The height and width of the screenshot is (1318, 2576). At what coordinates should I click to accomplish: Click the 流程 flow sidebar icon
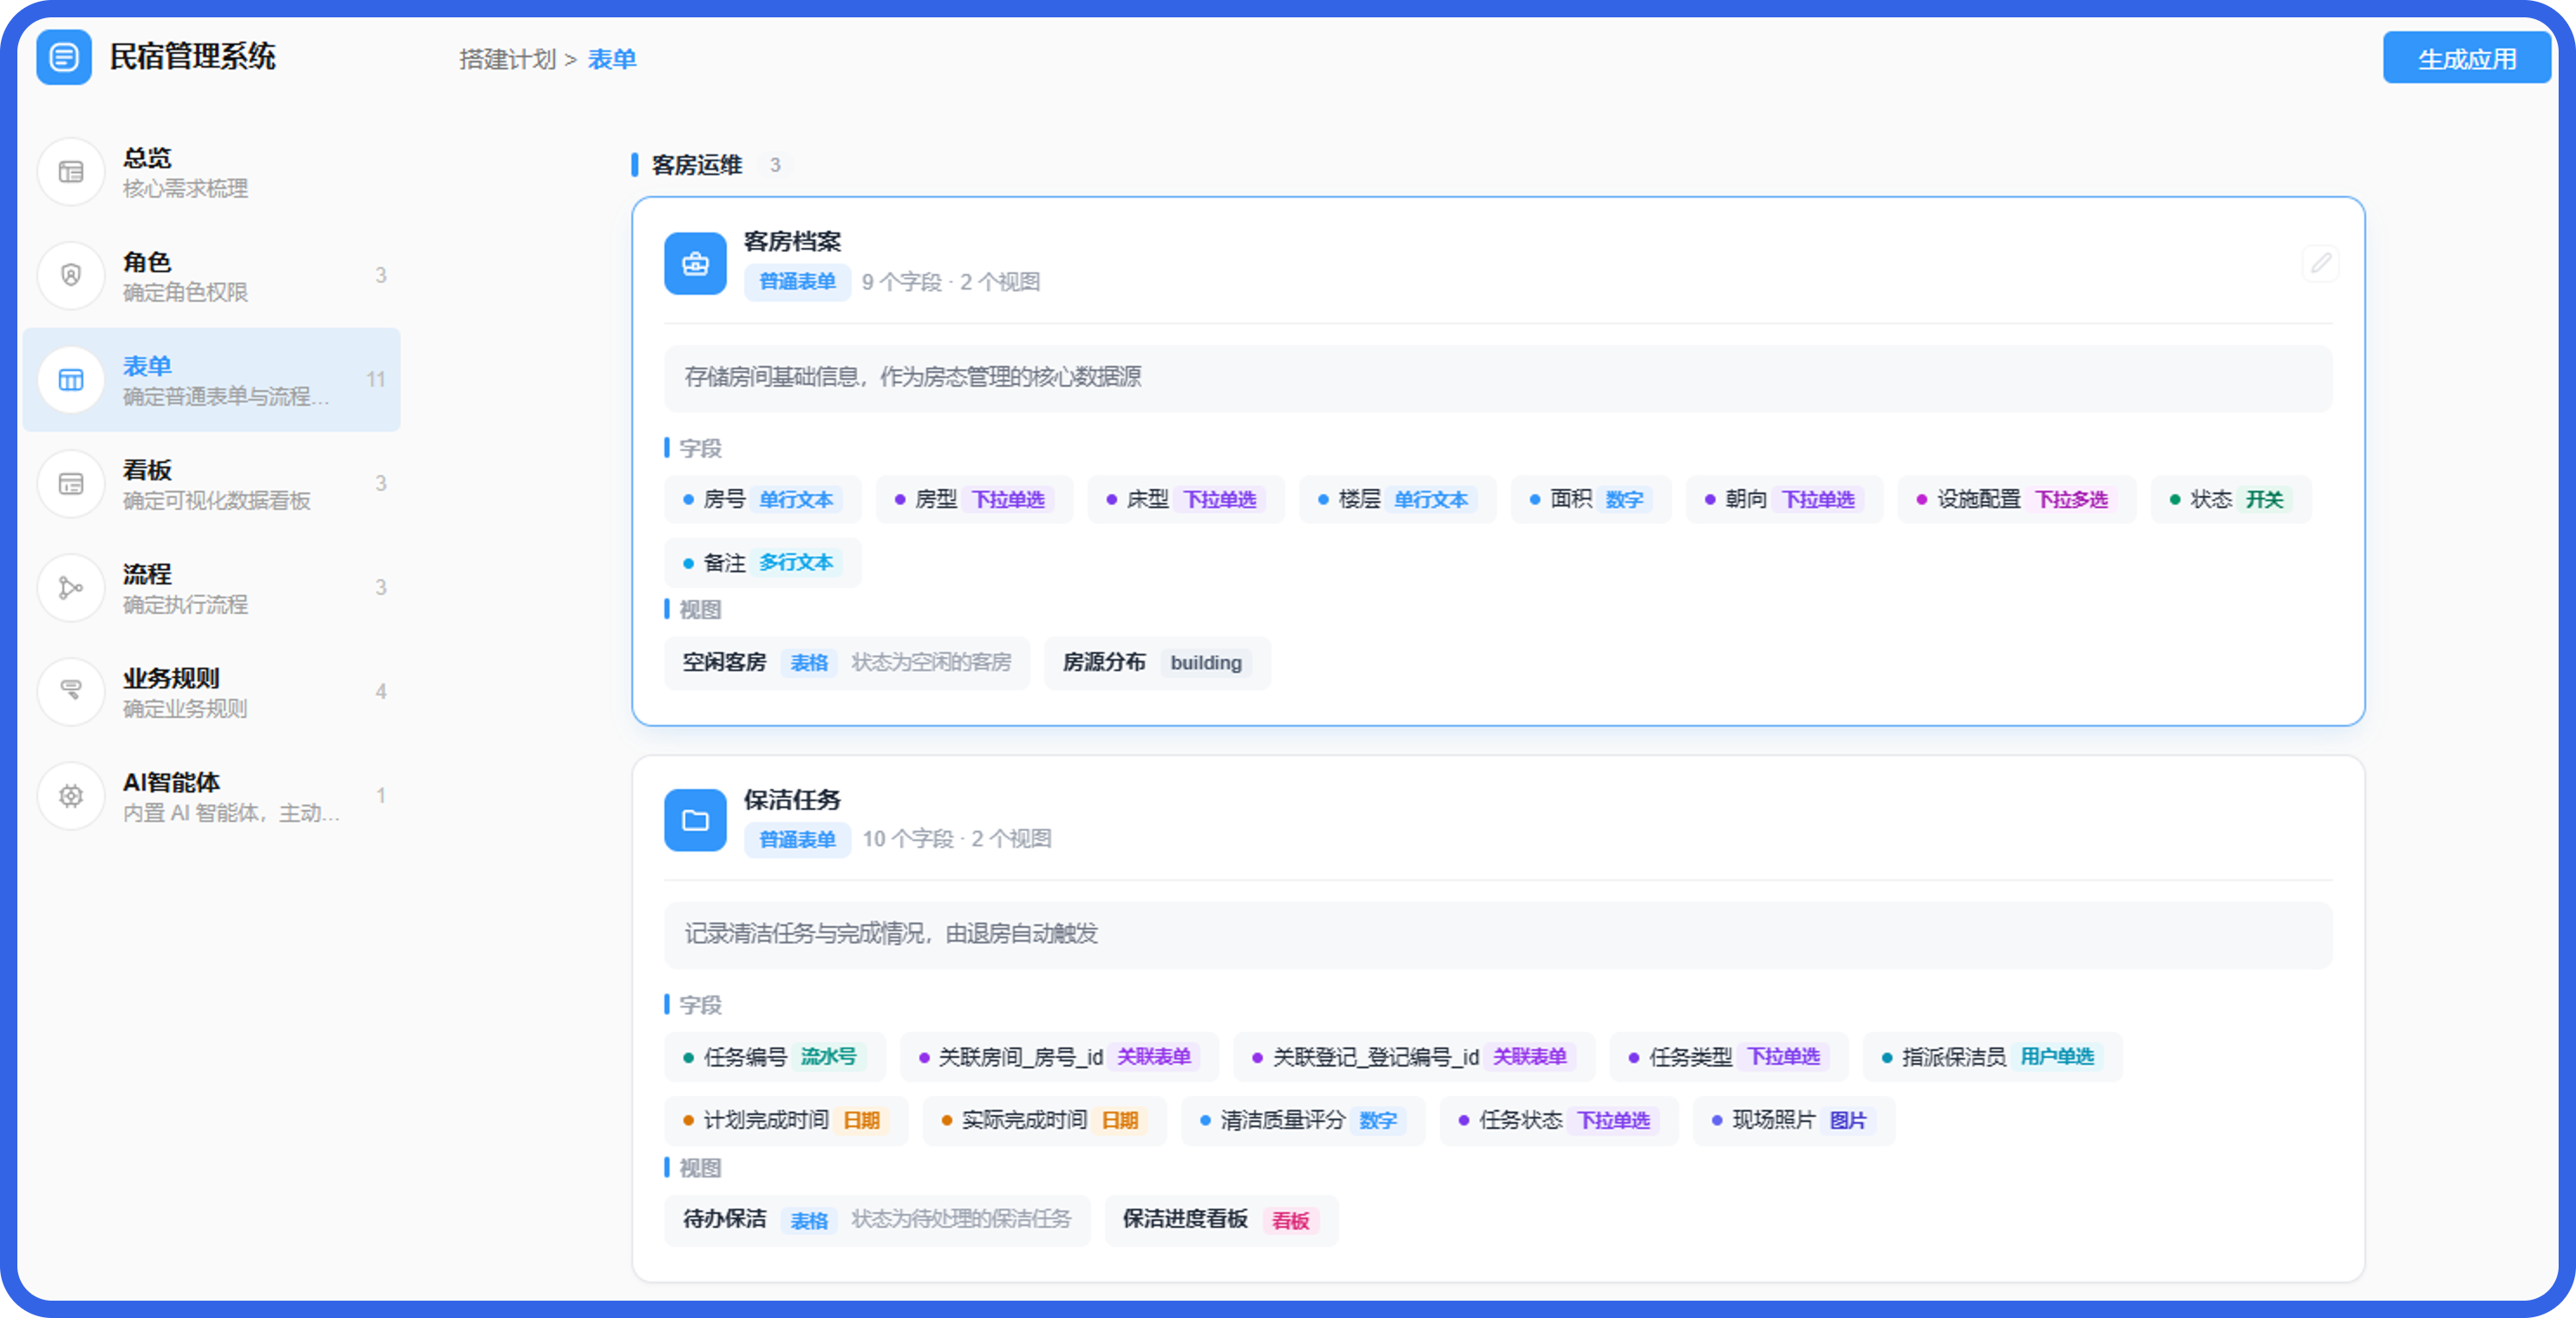coord(71,588)
